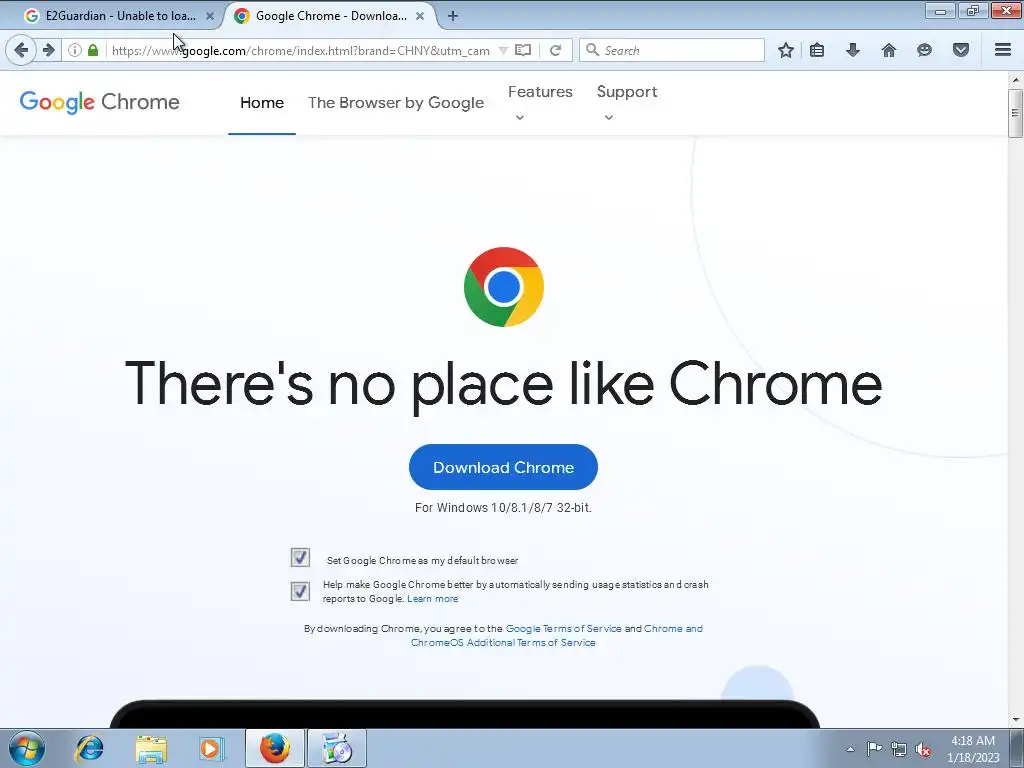This screenshot has height=768, width=1024.
Task: Click the green padlock security icon
Action: click(93, 50)
